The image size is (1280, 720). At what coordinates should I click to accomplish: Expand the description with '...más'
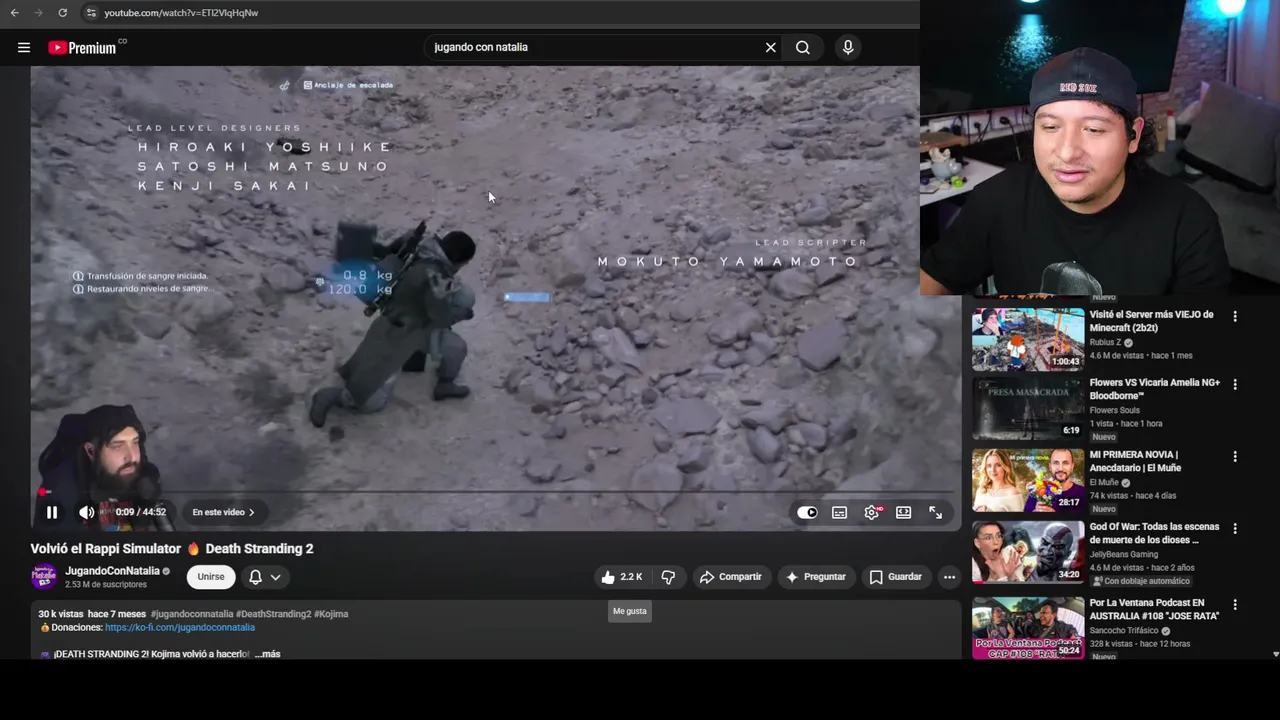268,654
